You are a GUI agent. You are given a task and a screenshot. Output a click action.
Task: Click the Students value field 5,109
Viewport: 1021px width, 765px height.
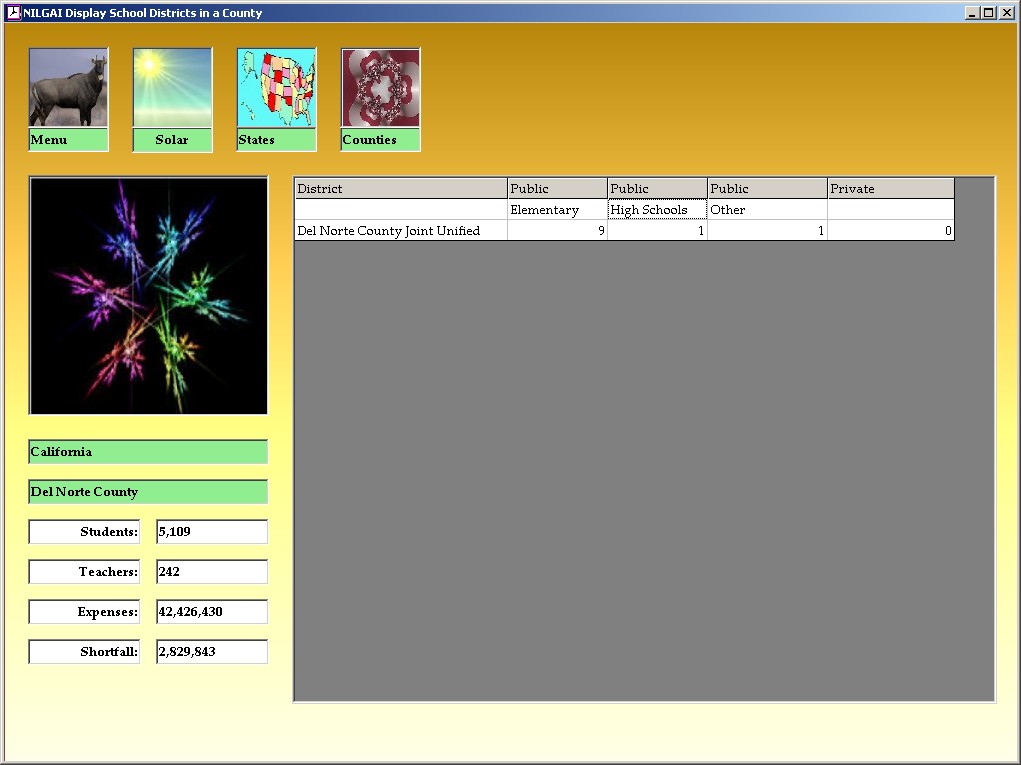[212, 532]
